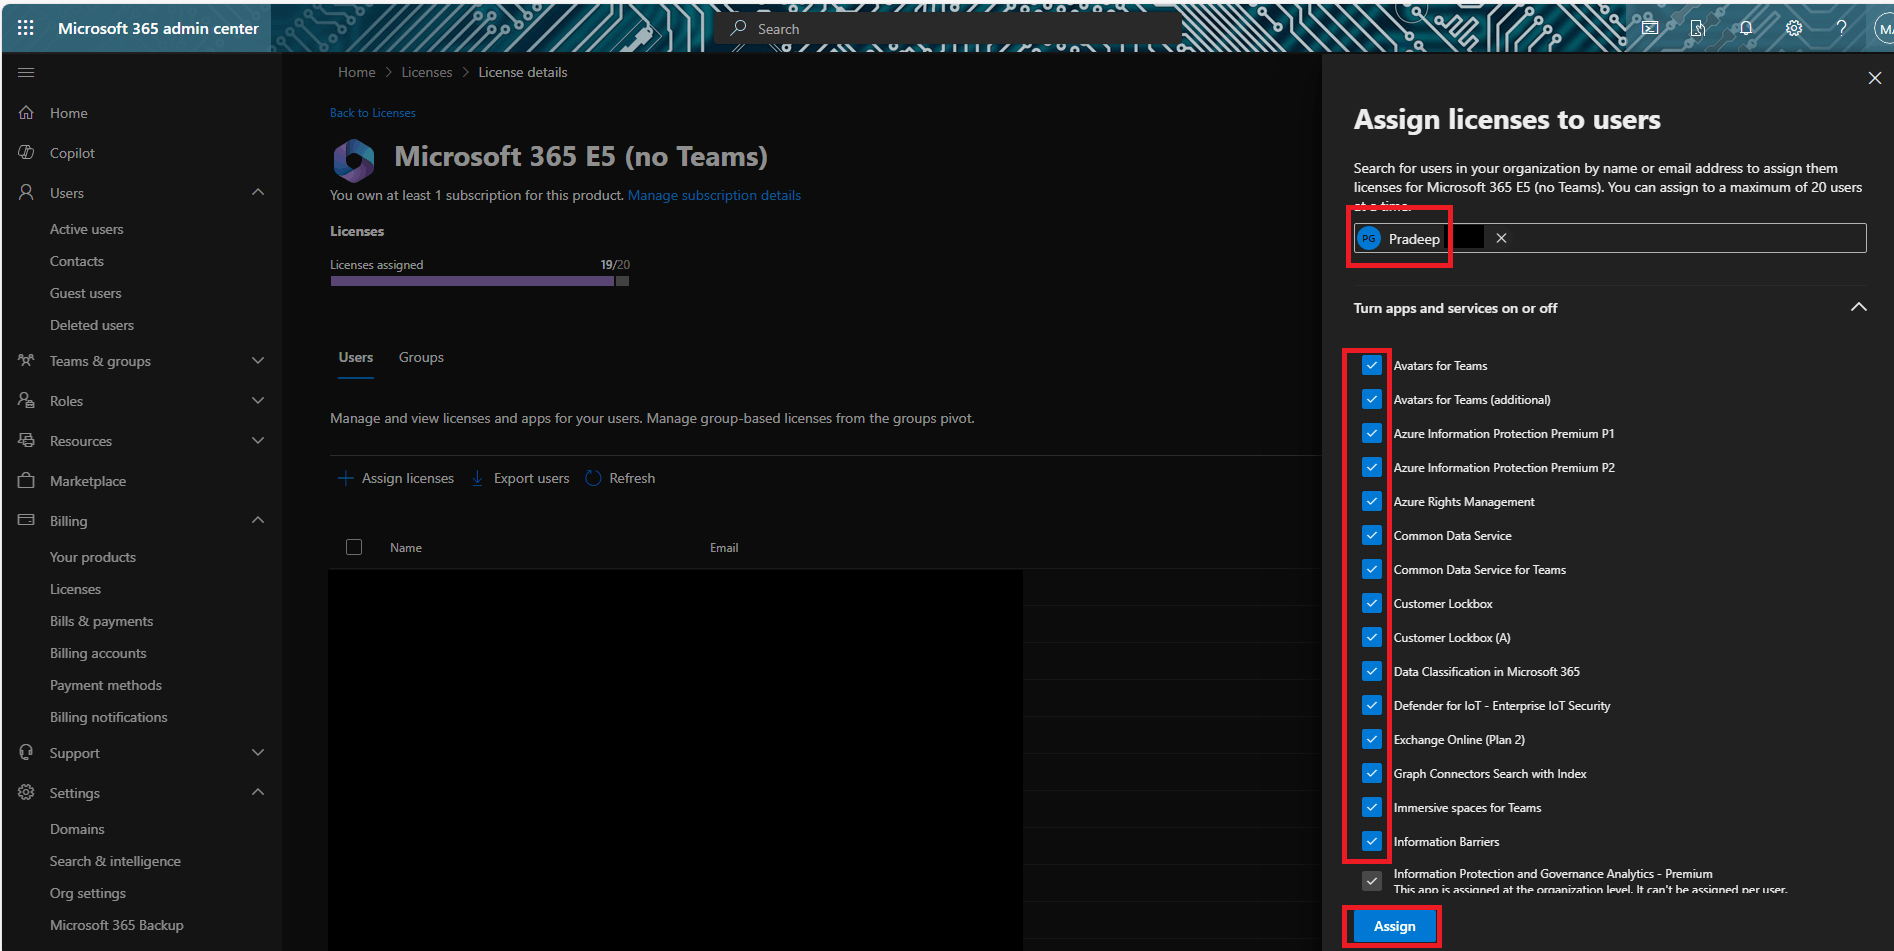Open Cloud Shell icon in header
The width and height of the screenshot is (1894, 951).
pos(1650,28)
